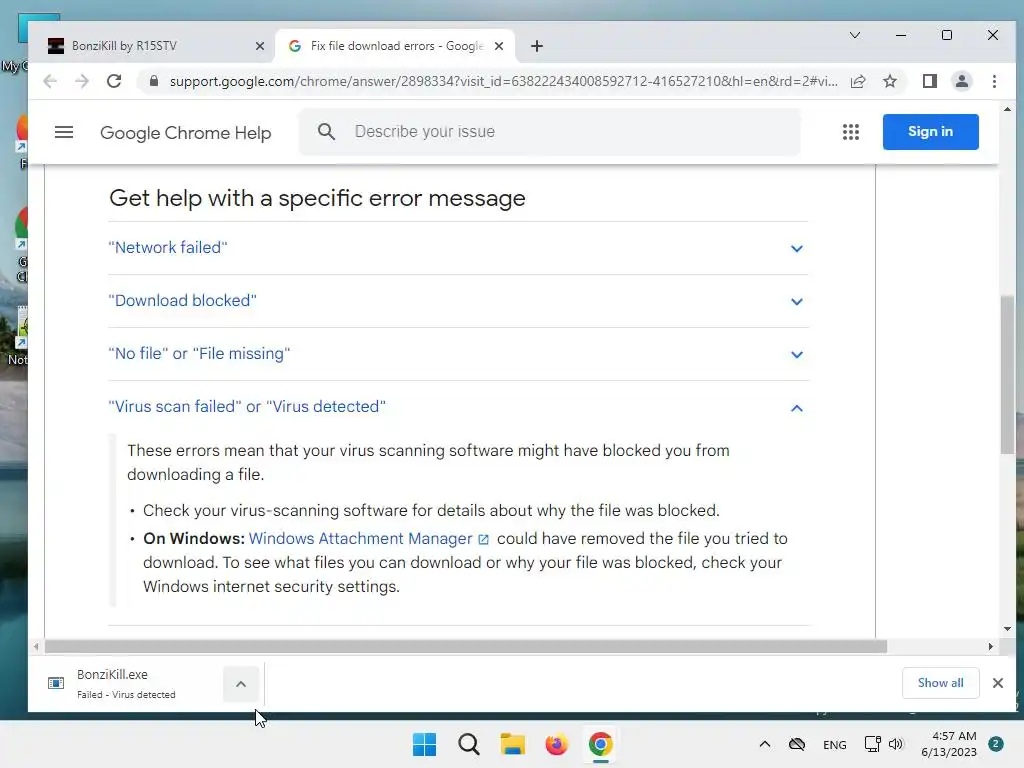Image resolution: width=1024 pixels, height=768 pixels.
Task: Open the Windows Attachment Manager link
Action: pos(369,539)
